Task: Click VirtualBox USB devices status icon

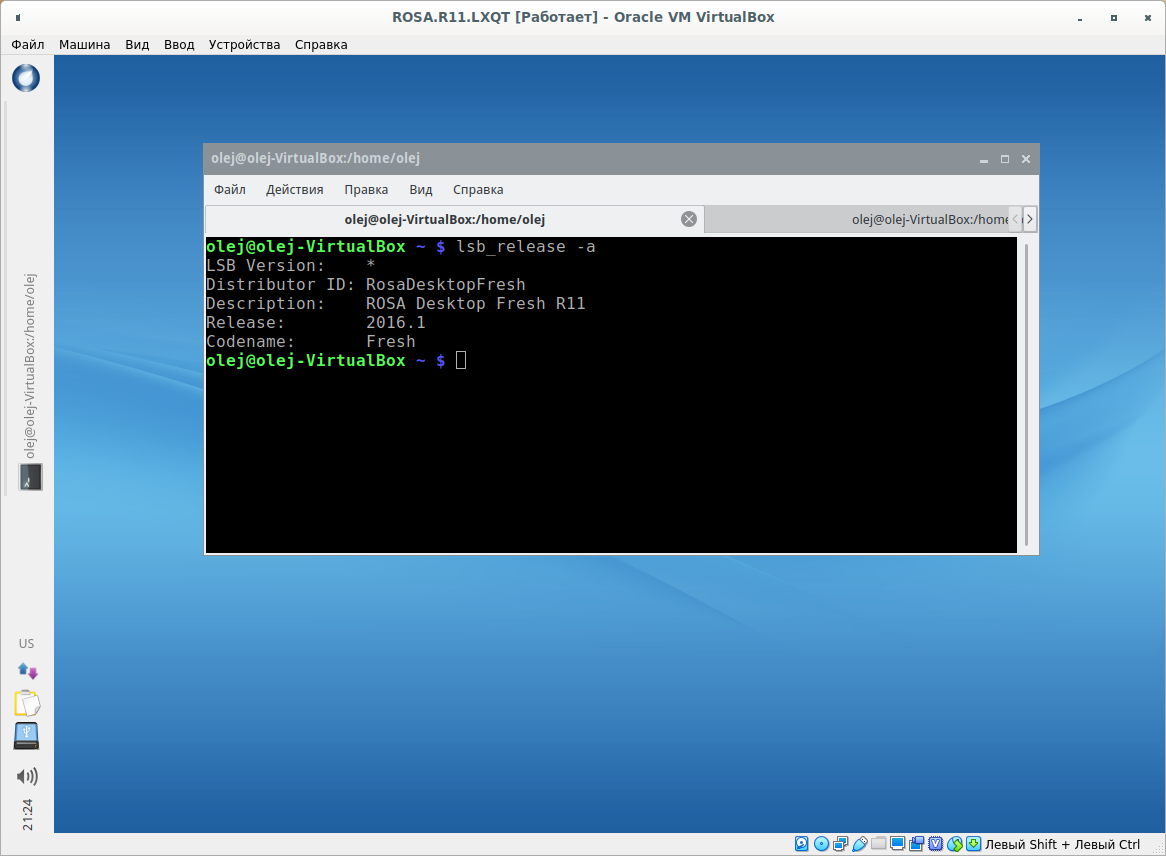Action: (x=859, y=845)
